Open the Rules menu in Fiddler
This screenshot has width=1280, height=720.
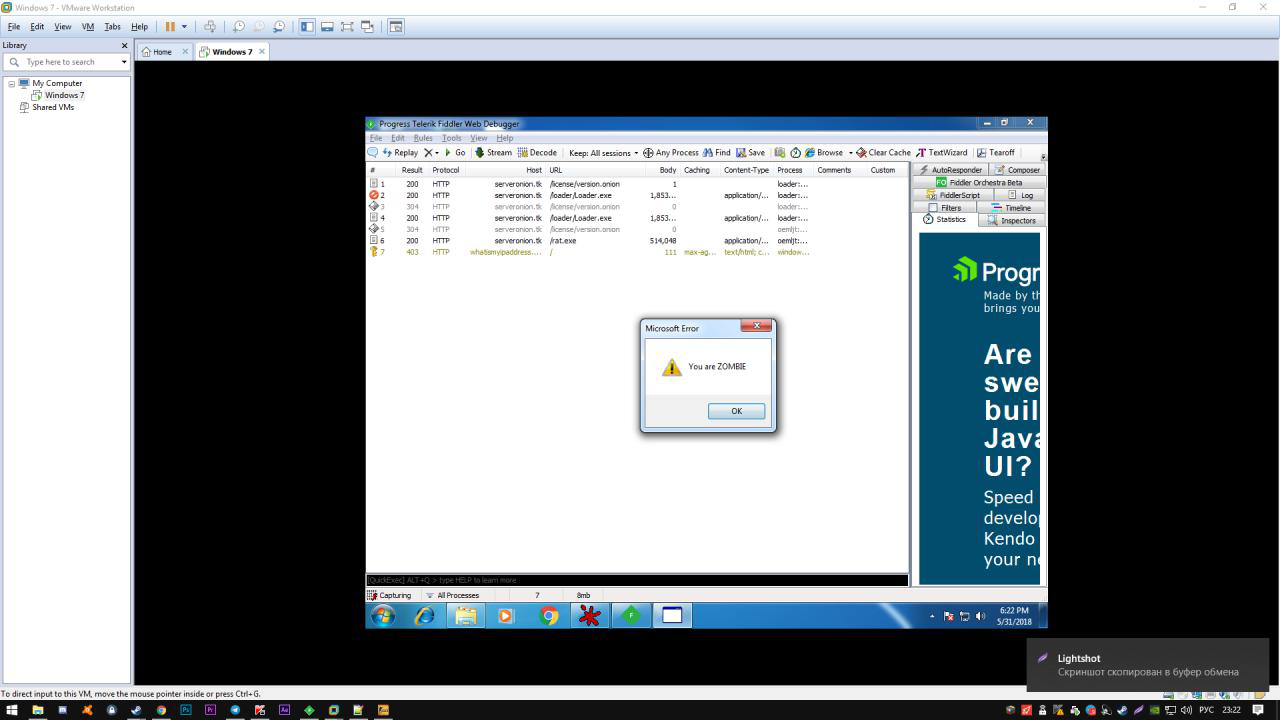423,138
